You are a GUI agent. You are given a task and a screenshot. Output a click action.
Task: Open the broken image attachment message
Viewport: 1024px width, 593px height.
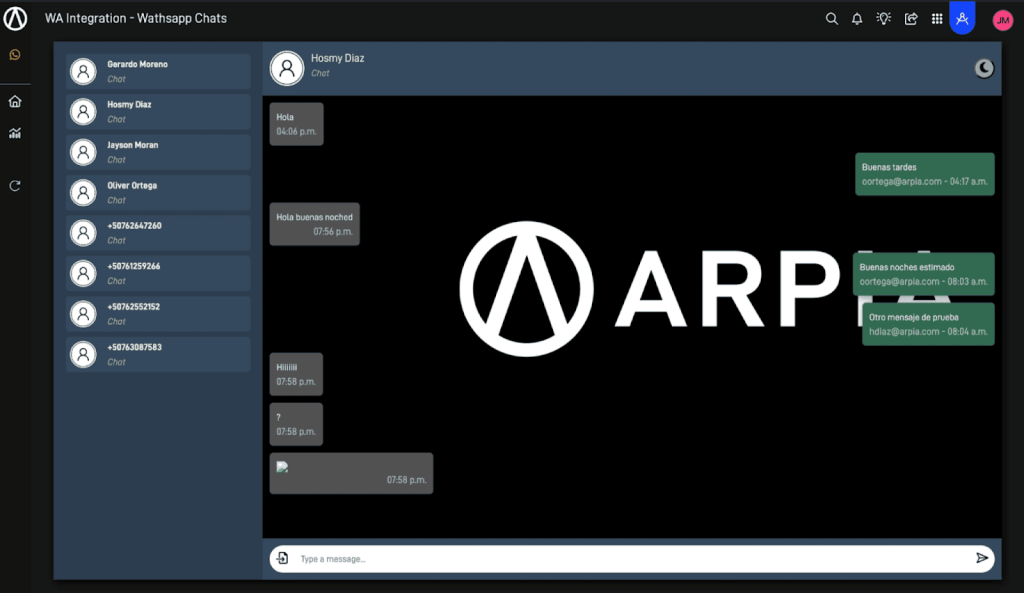click(x=351, y=473)
